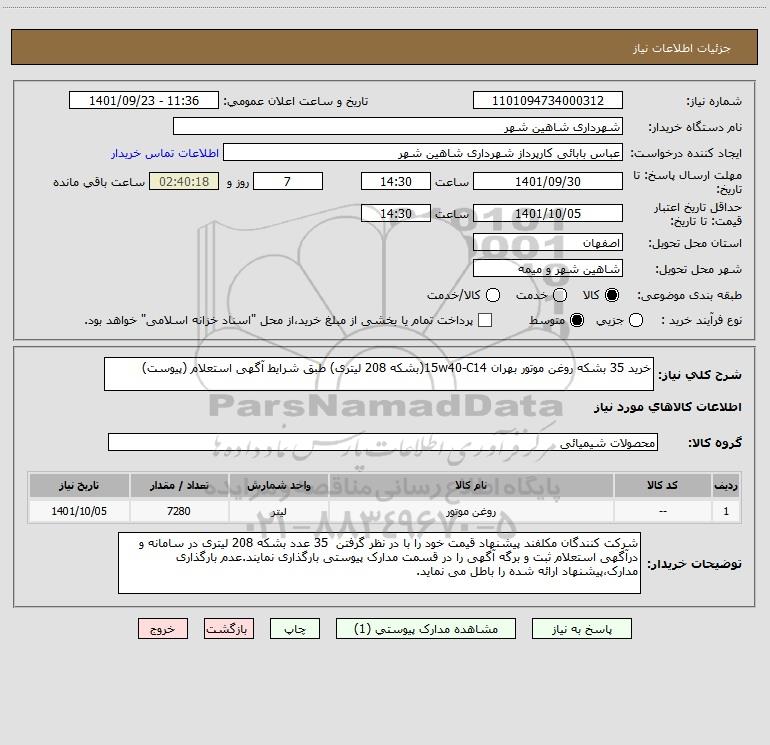Click the table date cell 1401/10/05
The width and height of the screenshot is (770, 745).
pyautogui.click(x=79, y=511)
